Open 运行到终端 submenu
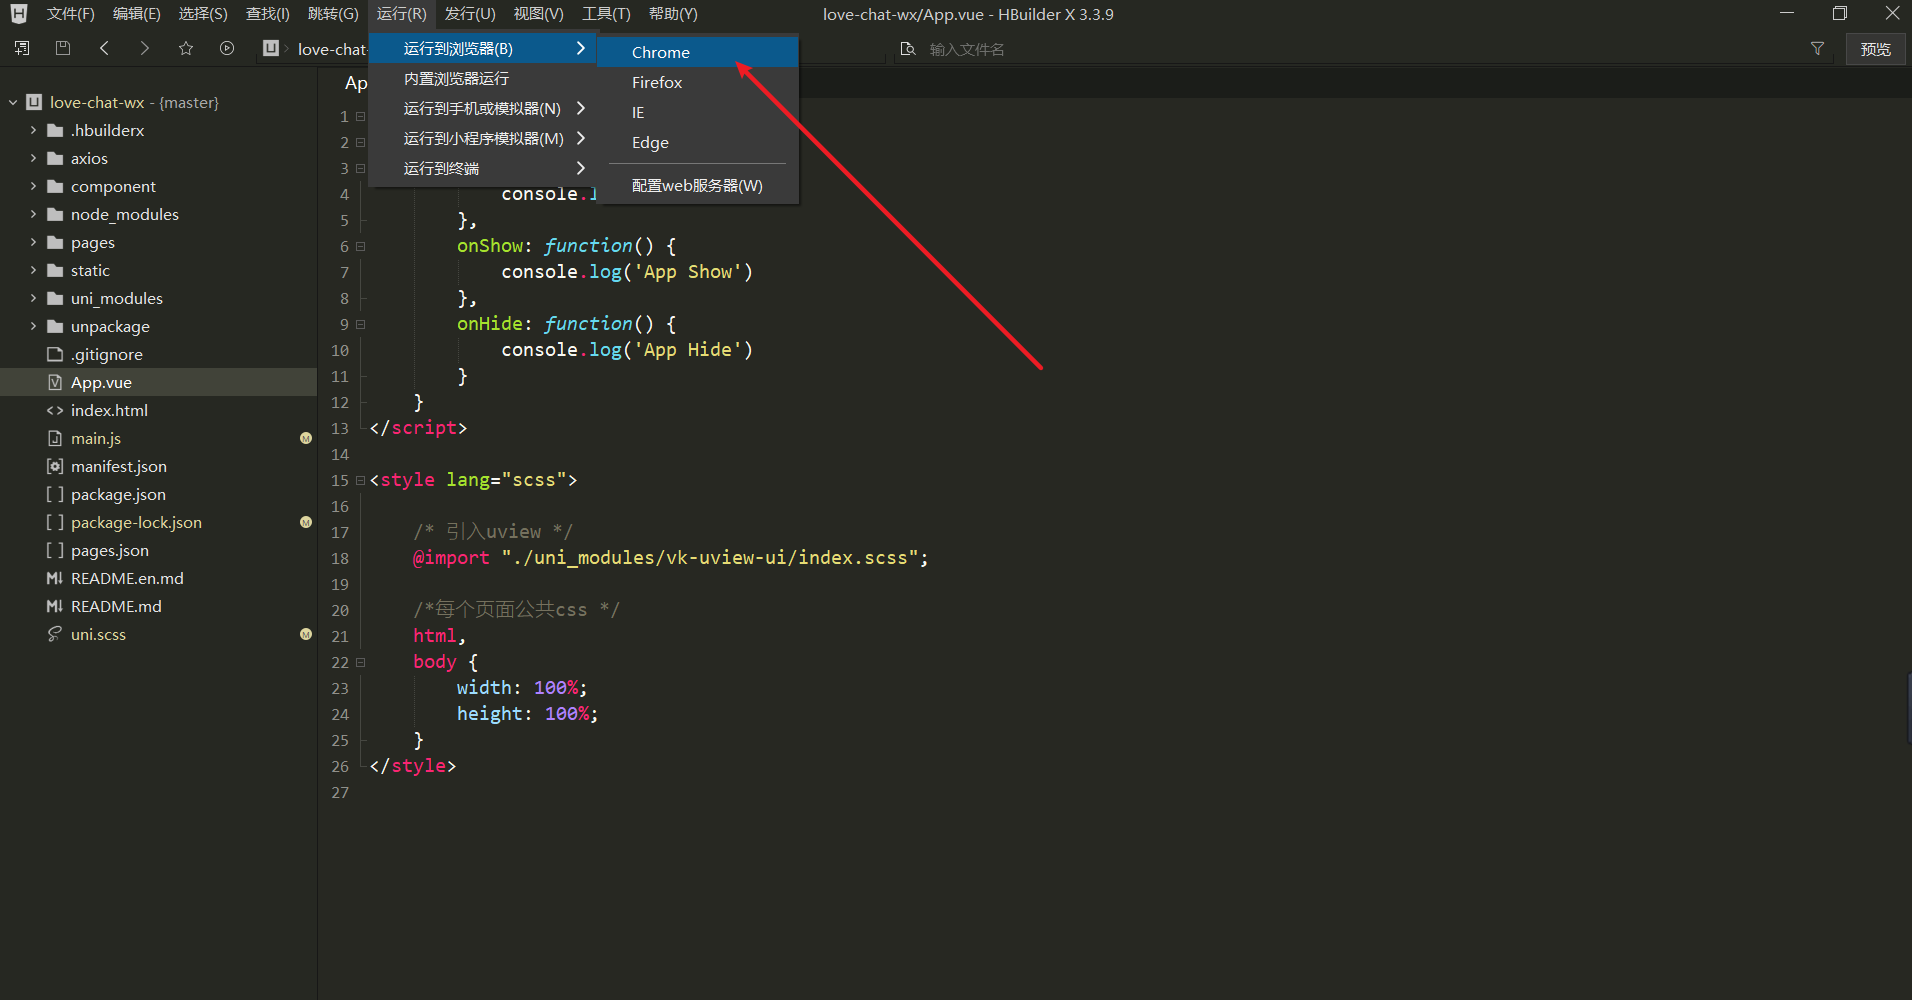1912x1000 pixels. point(483,168)
